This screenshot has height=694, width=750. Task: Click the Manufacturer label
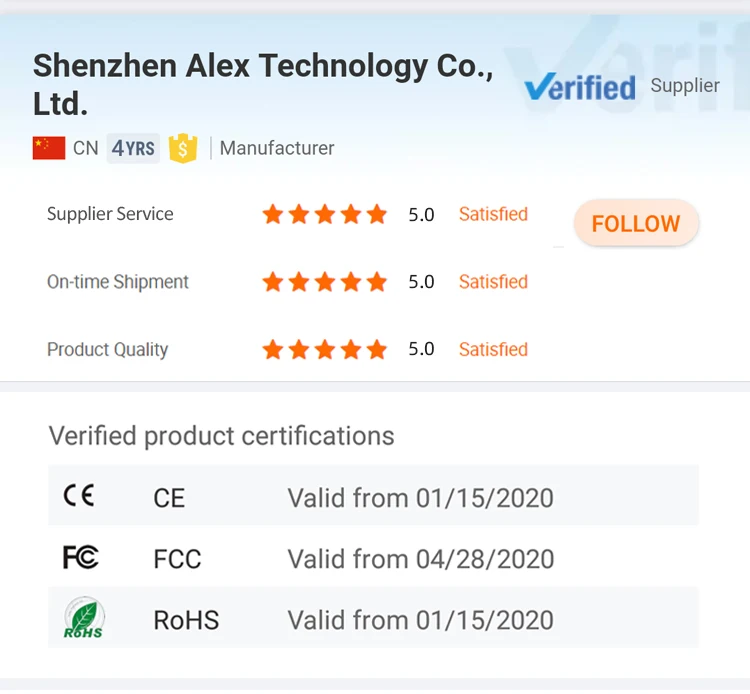277,148
